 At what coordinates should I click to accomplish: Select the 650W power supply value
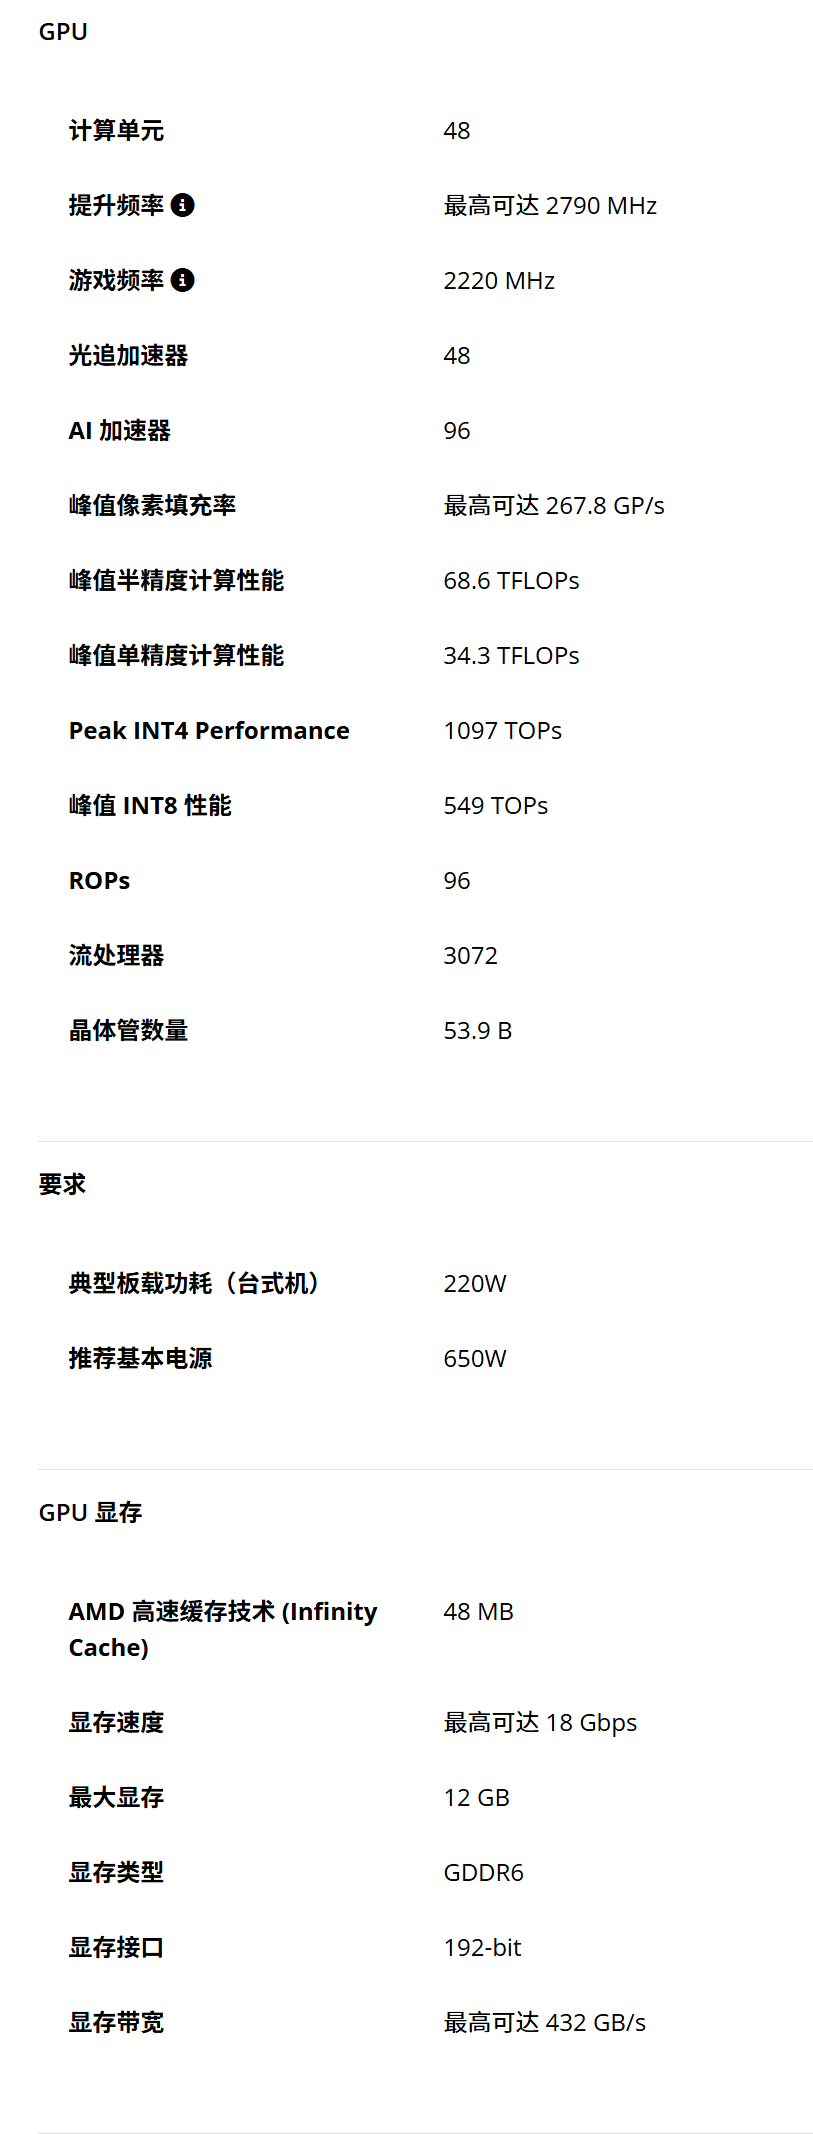point(475,1359)
